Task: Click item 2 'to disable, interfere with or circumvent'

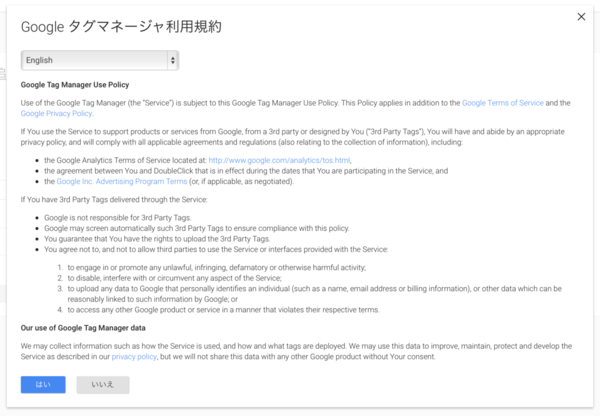Action: click(x=174, y=278)
